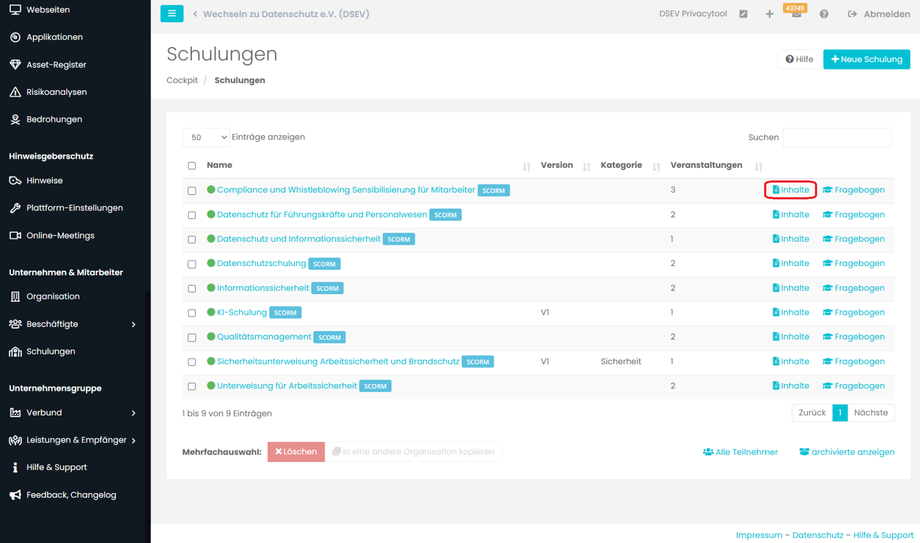Open the 50 entries per page dropdown
Viewport: 920px width, 543px height.
205,137
